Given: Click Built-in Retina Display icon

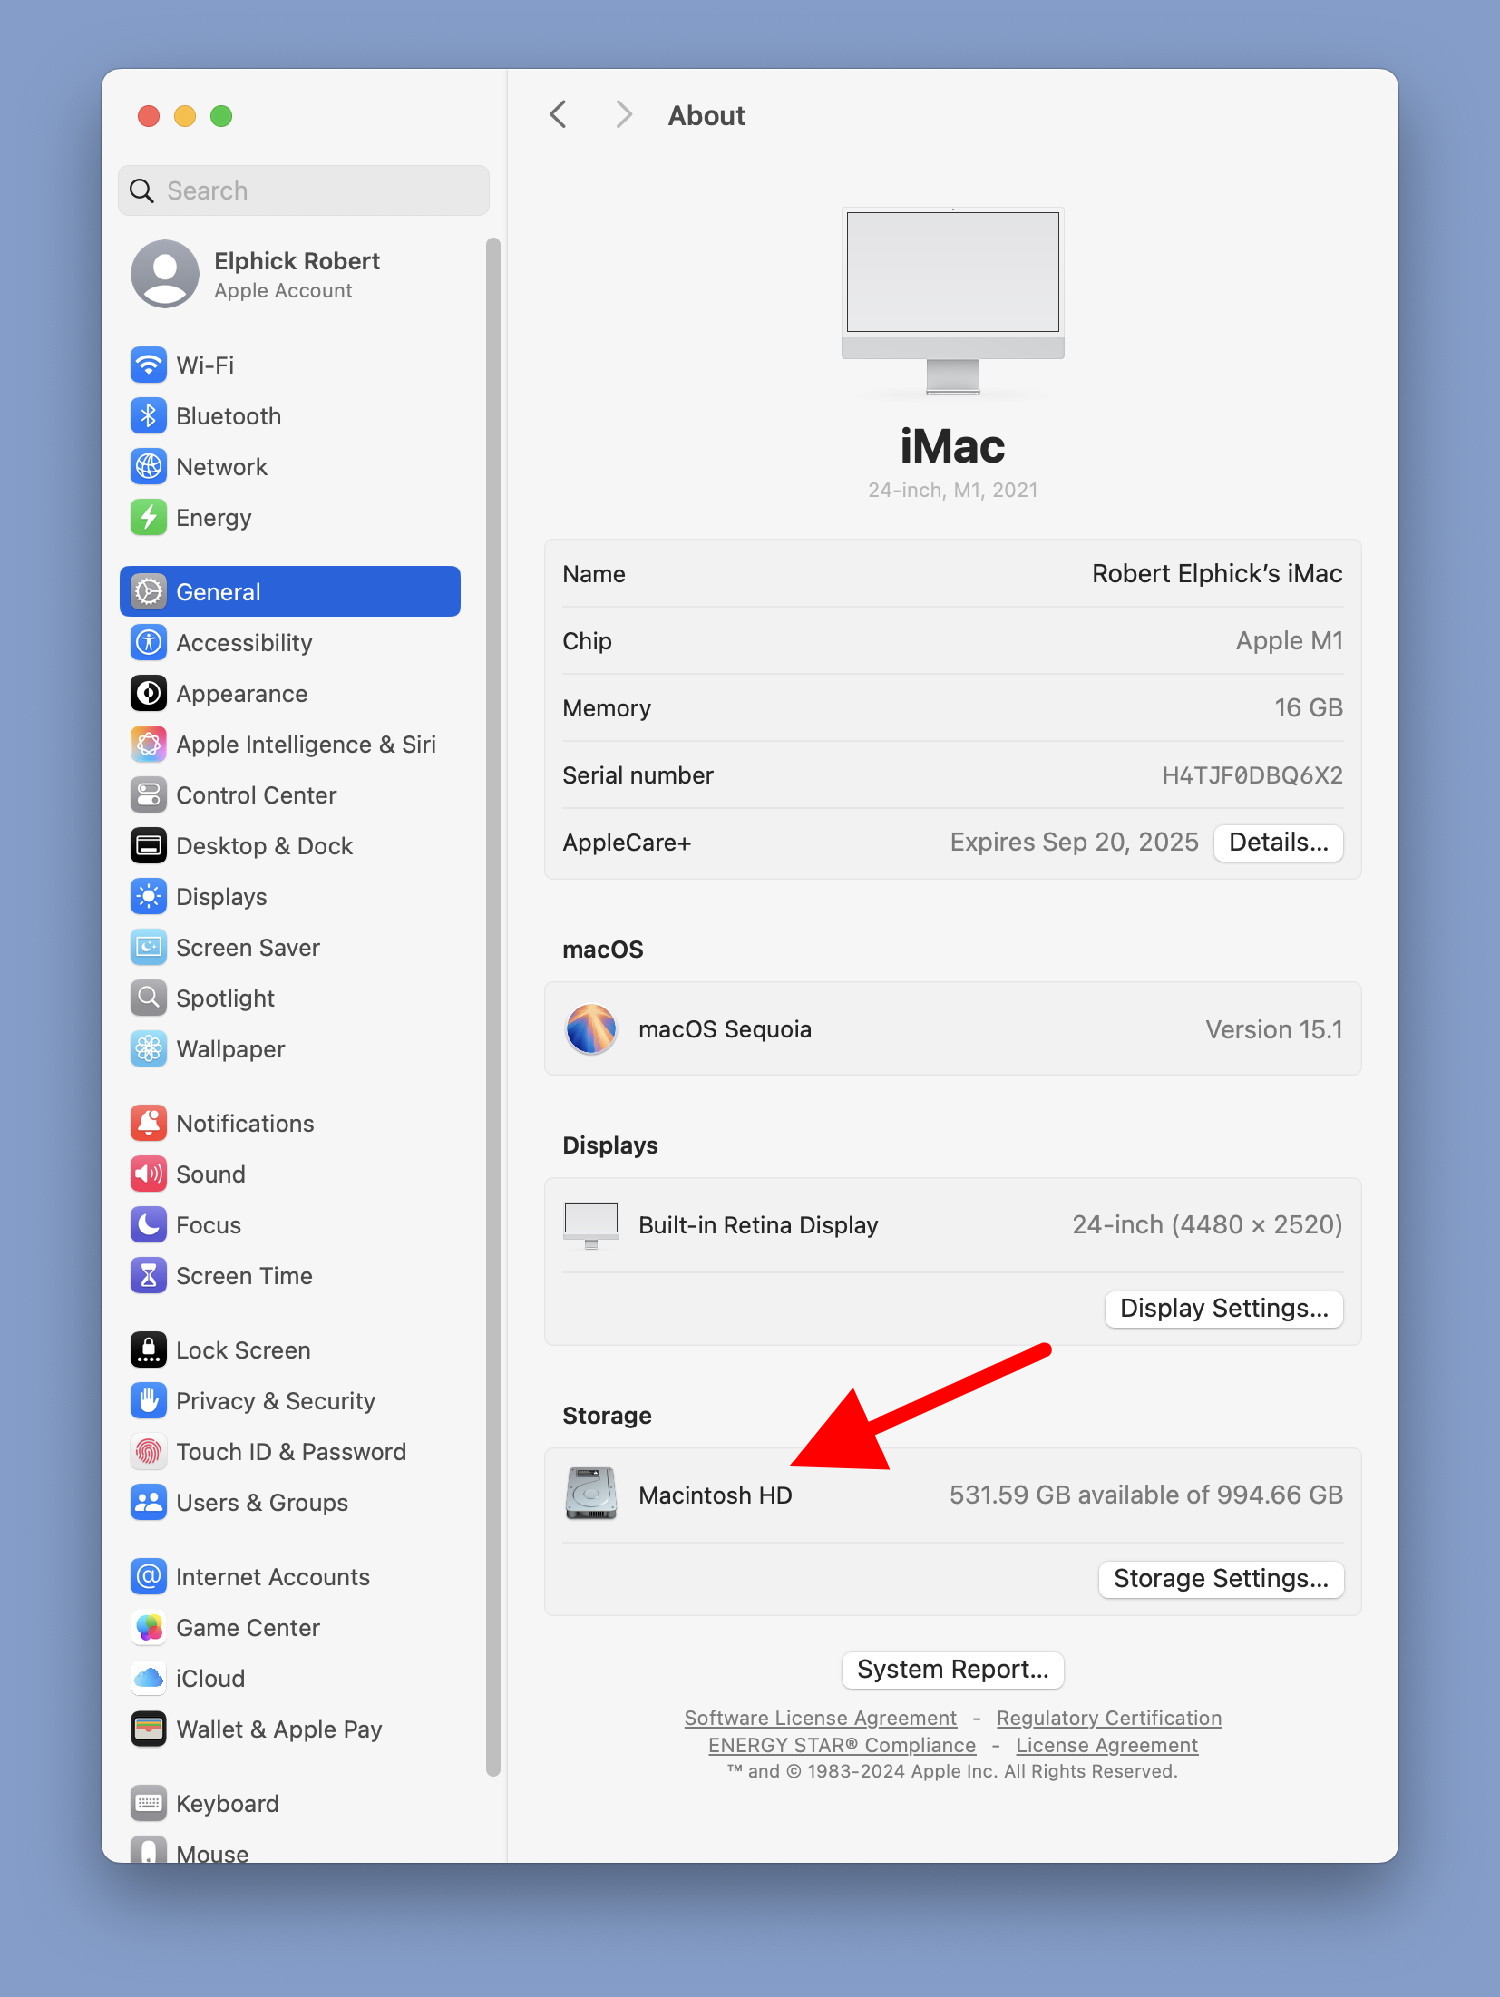Looking at the screenshot, I should click(591, 1226).
